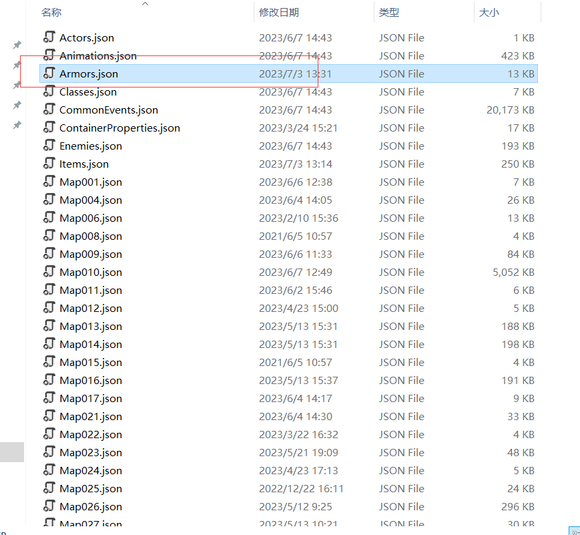
Task: Click the Animations.json file icon
Action: click(x=49, y=55)
